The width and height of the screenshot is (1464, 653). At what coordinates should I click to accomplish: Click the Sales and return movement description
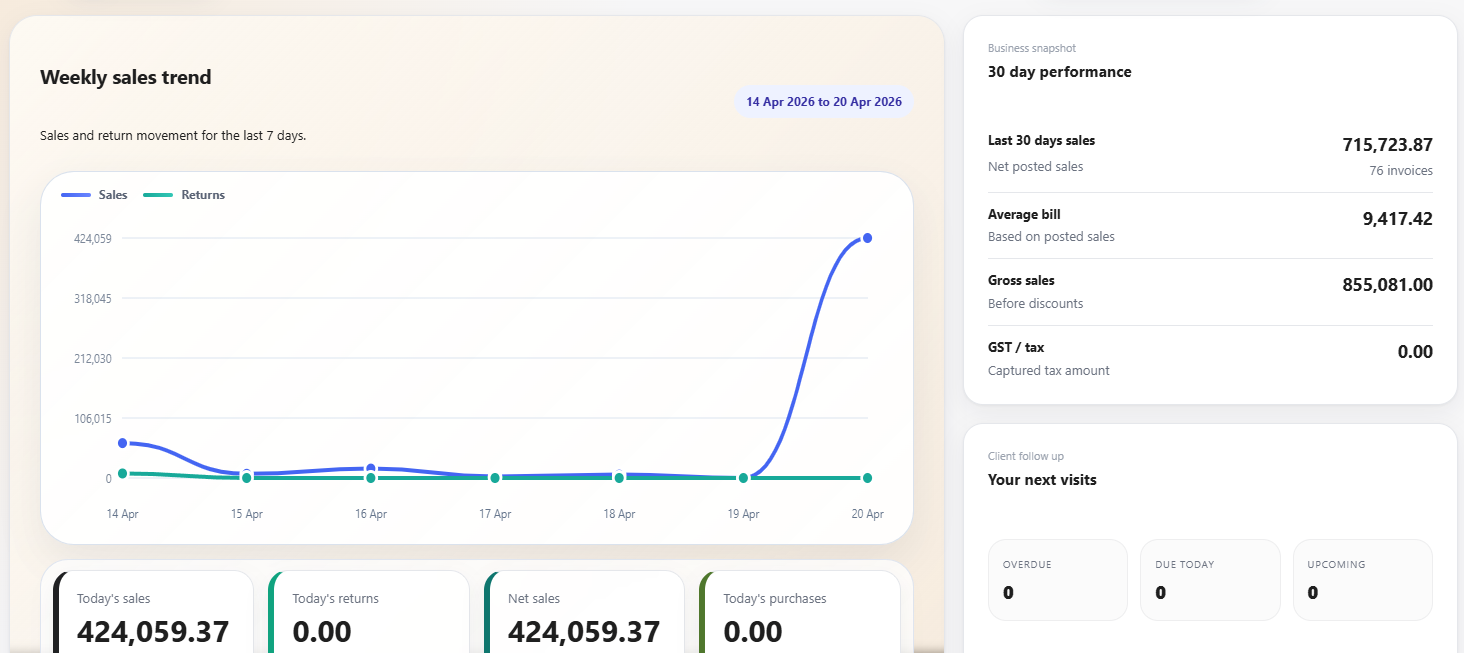pos(173,136)
